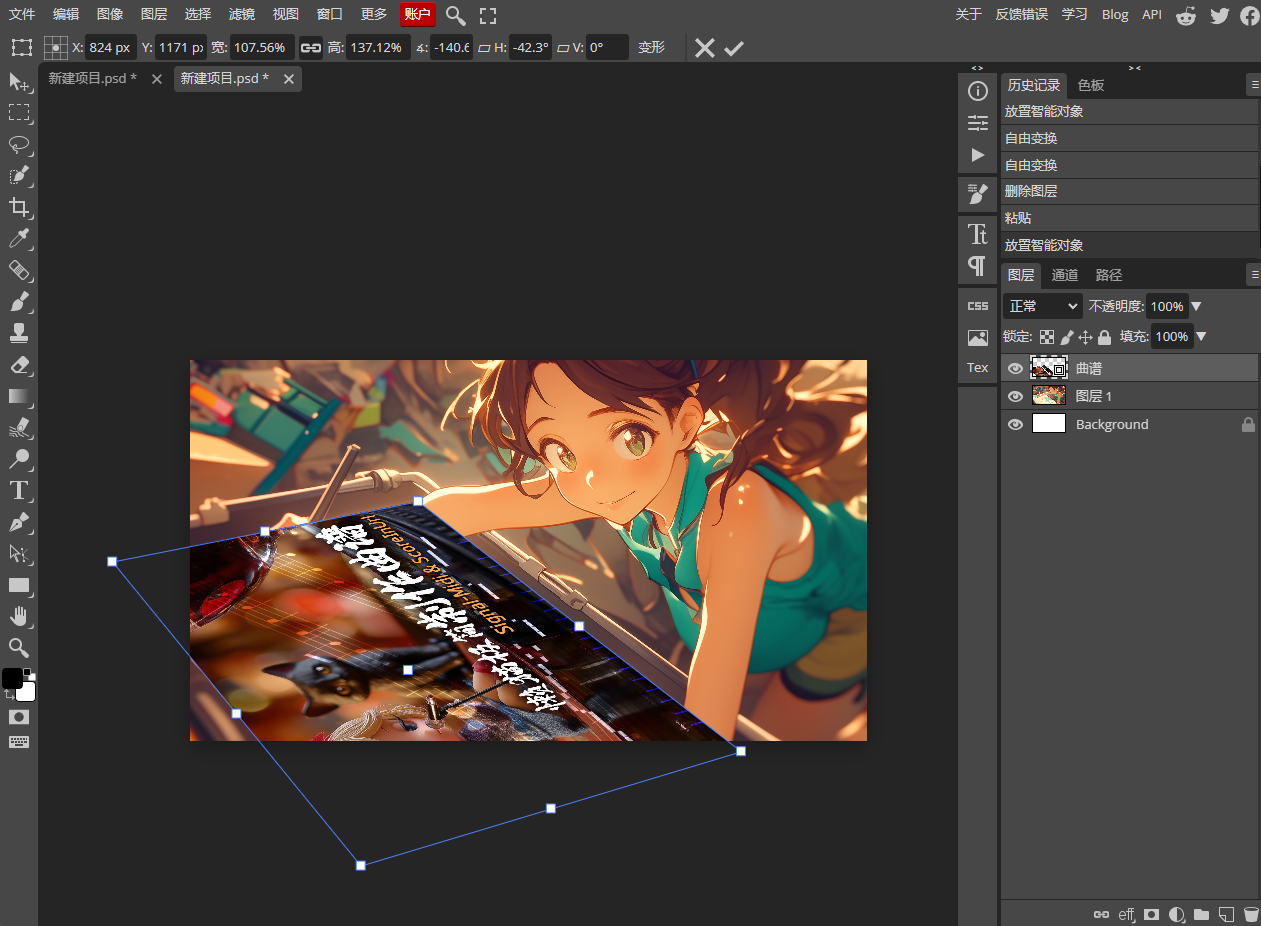Open the CSS panel
Screen dimensions: 1261x926
978,305
